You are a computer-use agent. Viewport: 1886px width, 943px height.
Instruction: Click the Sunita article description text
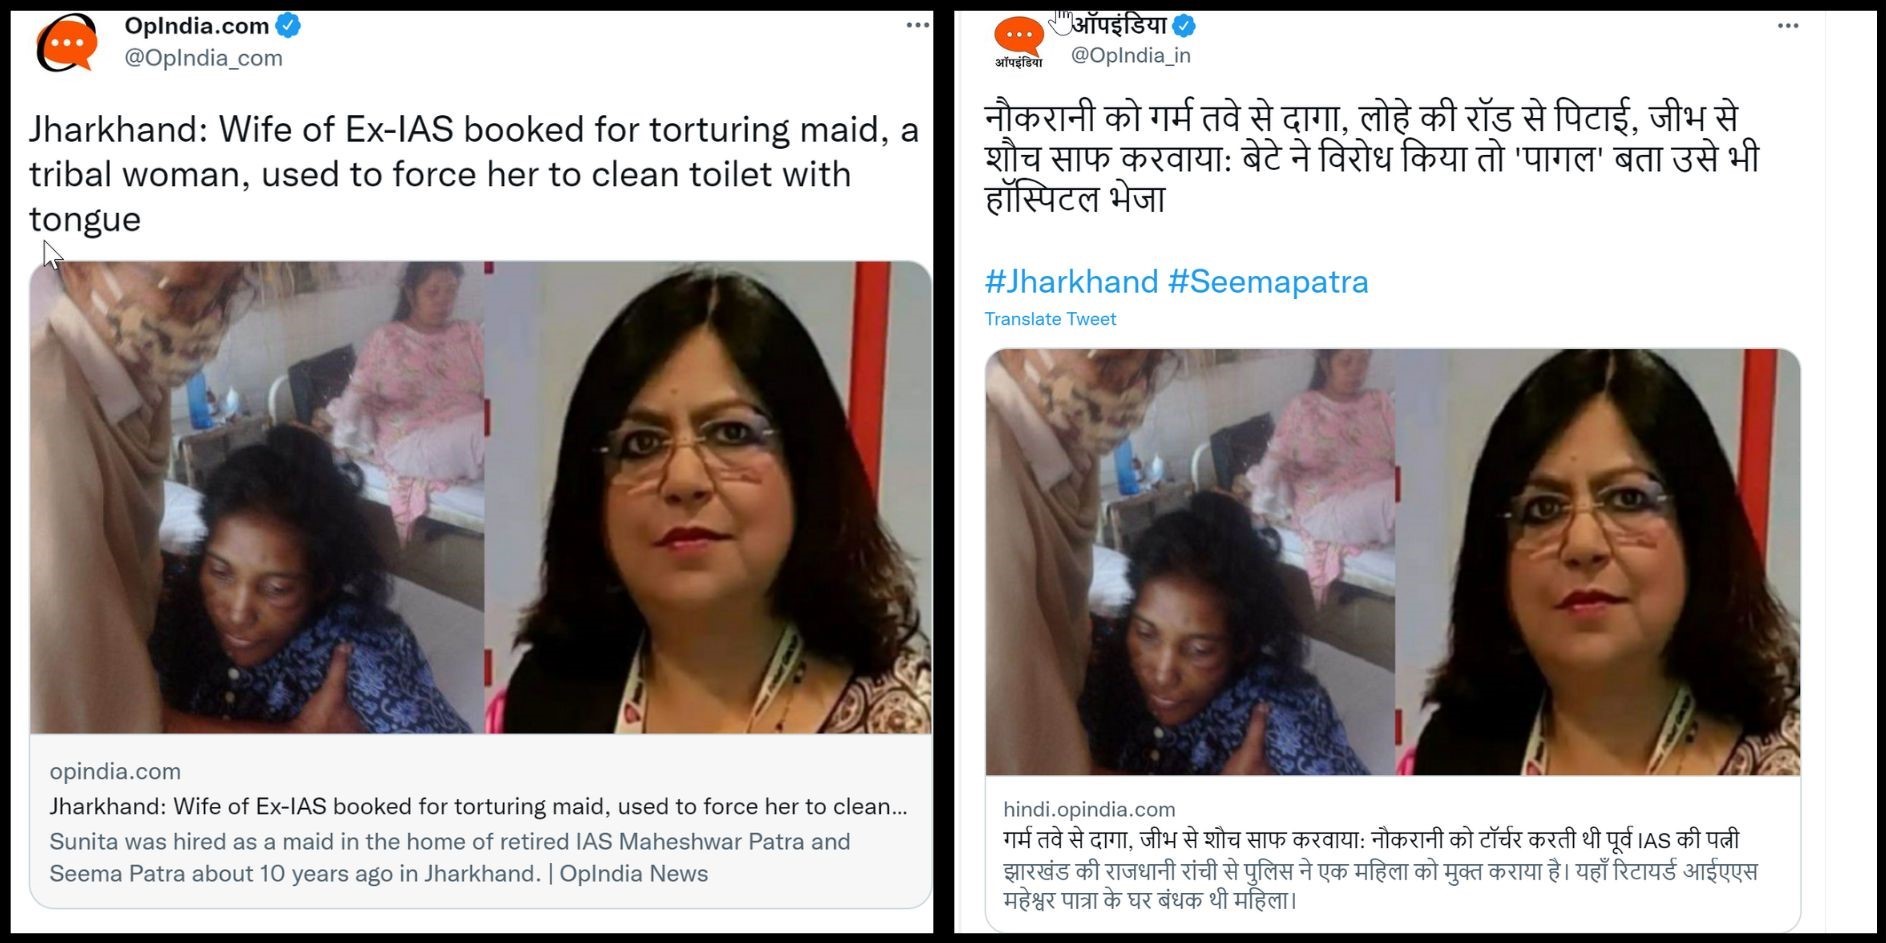[450, 857]
